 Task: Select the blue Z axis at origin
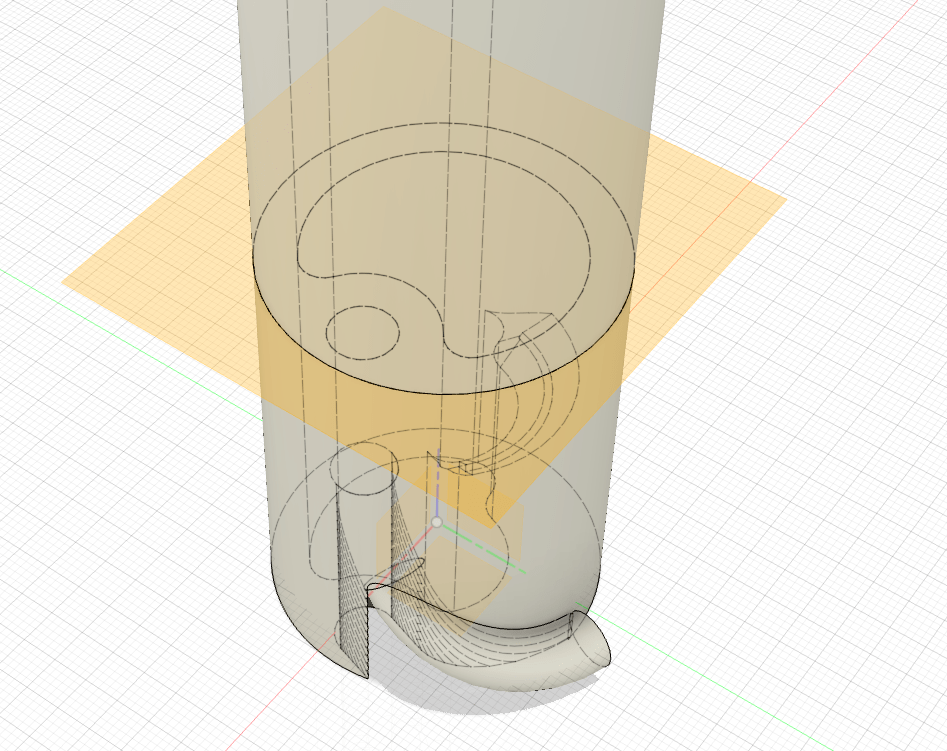pos(436,500)
